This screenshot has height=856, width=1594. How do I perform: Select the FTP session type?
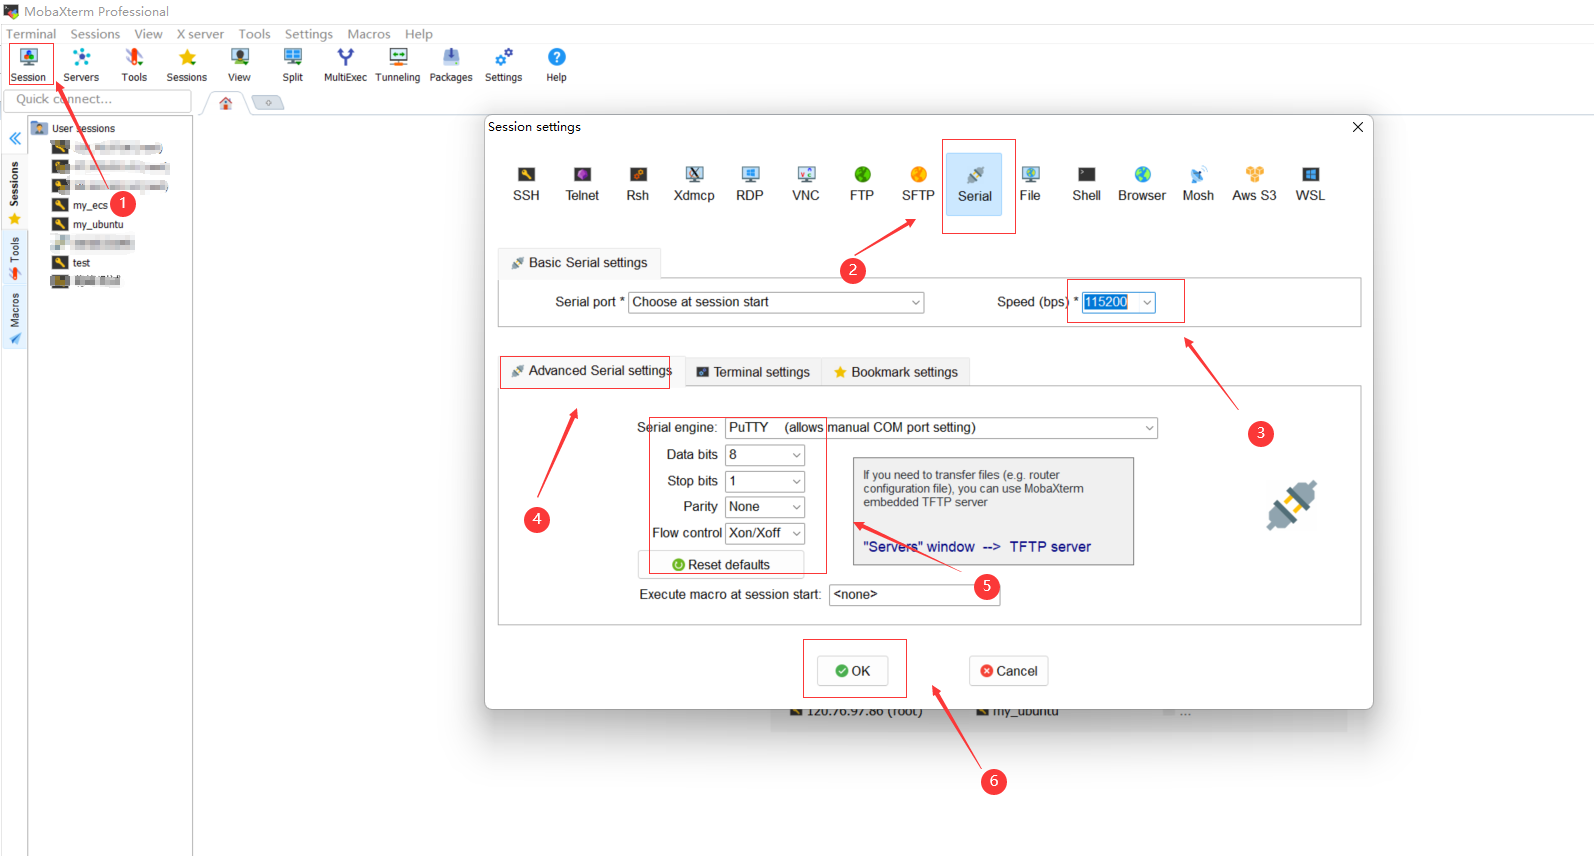pyautogui.click(x=862, y=184)
